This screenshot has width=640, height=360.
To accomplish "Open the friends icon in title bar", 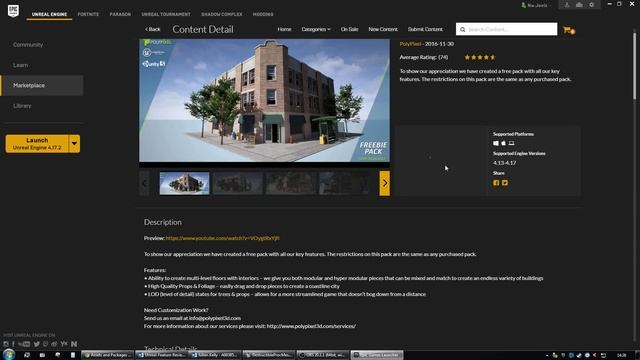I will coord(579,5).
